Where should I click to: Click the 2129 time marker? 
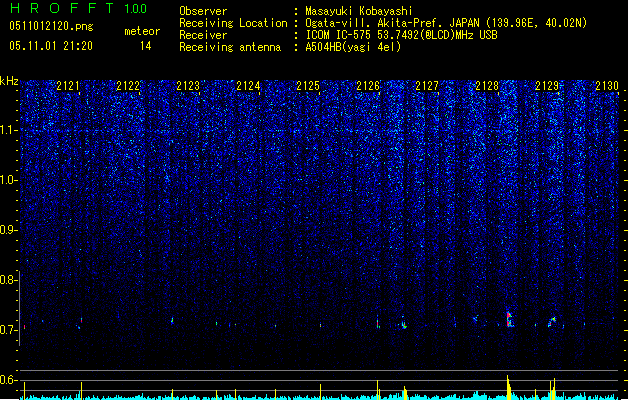coord(547,86)
